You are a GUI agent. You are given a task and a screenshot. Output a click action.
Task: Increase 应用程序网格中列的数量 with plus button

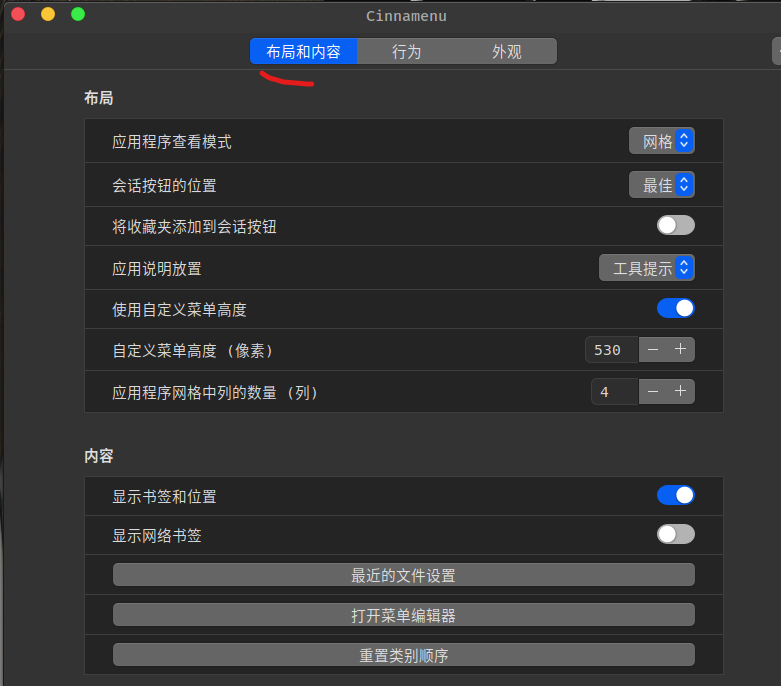click(680, 392)
